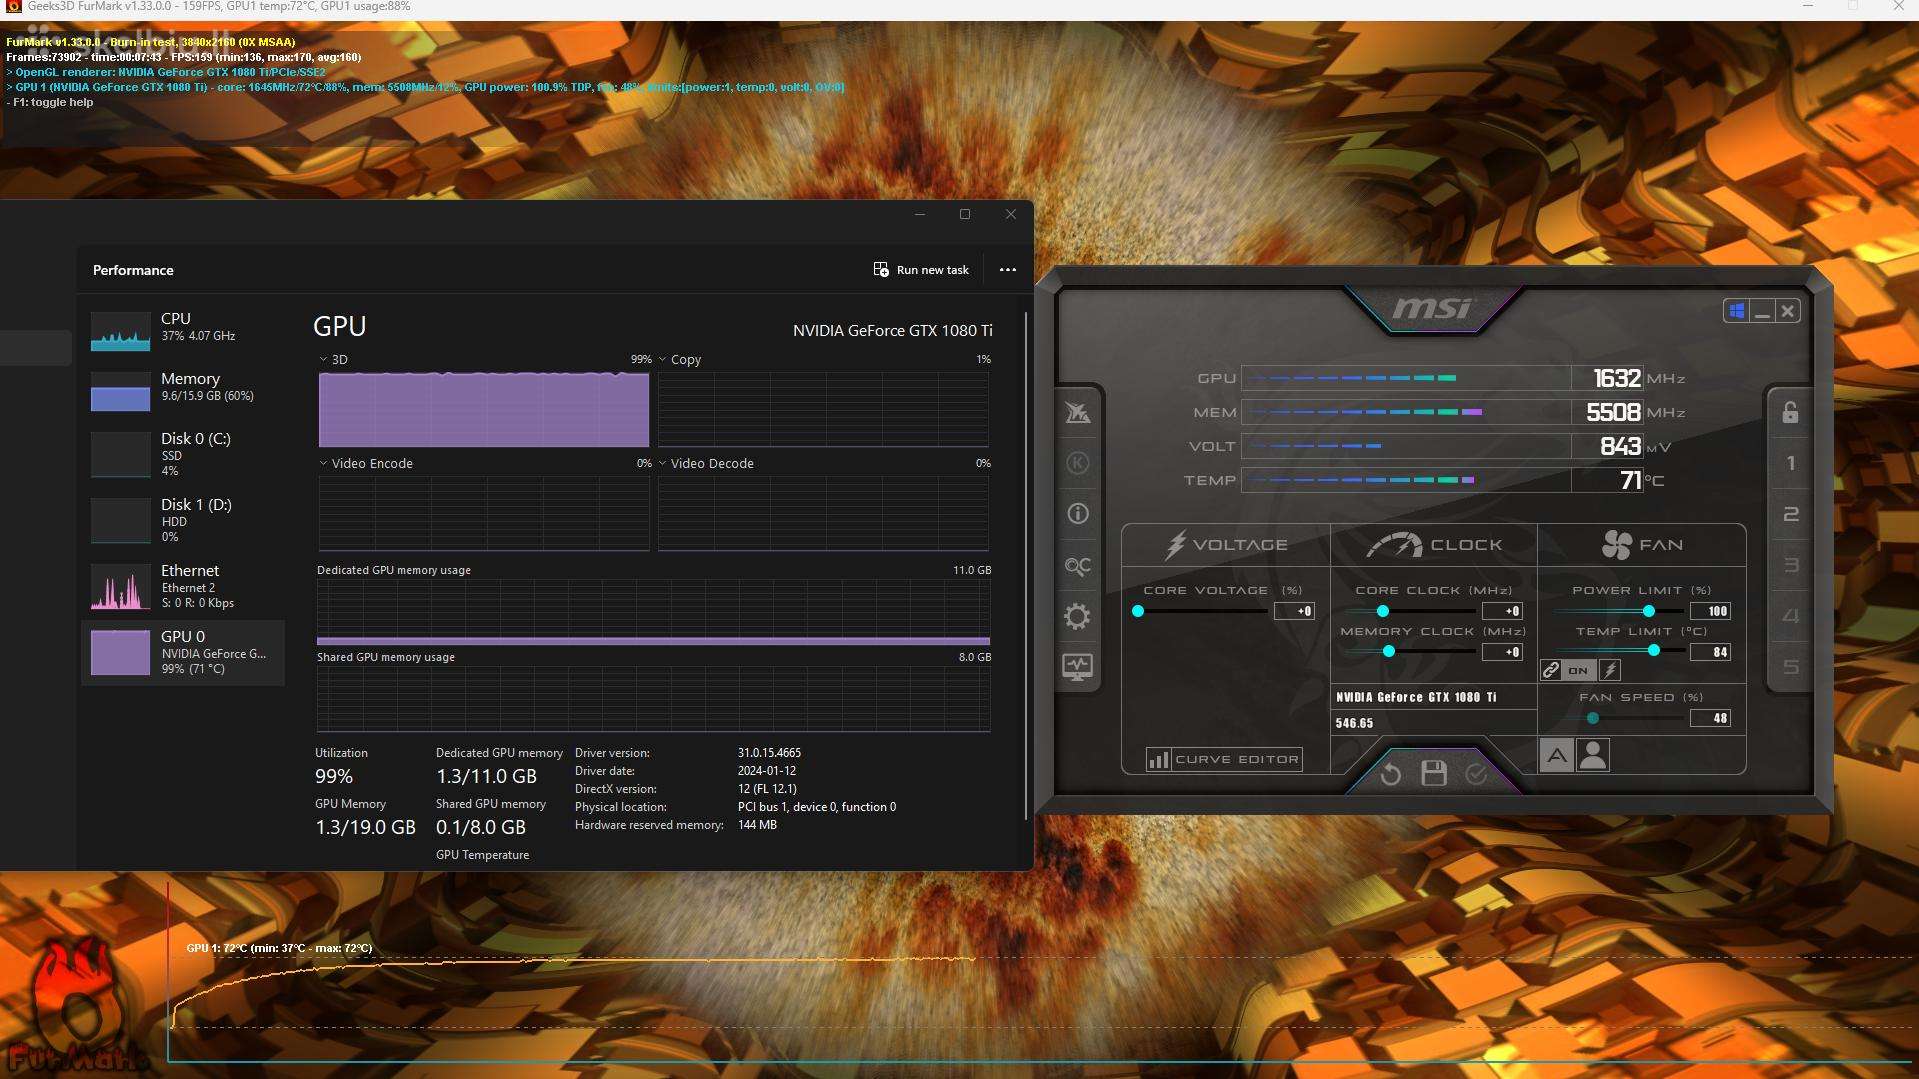Click Dedicated GPU memory usage graph

[653, 612]
